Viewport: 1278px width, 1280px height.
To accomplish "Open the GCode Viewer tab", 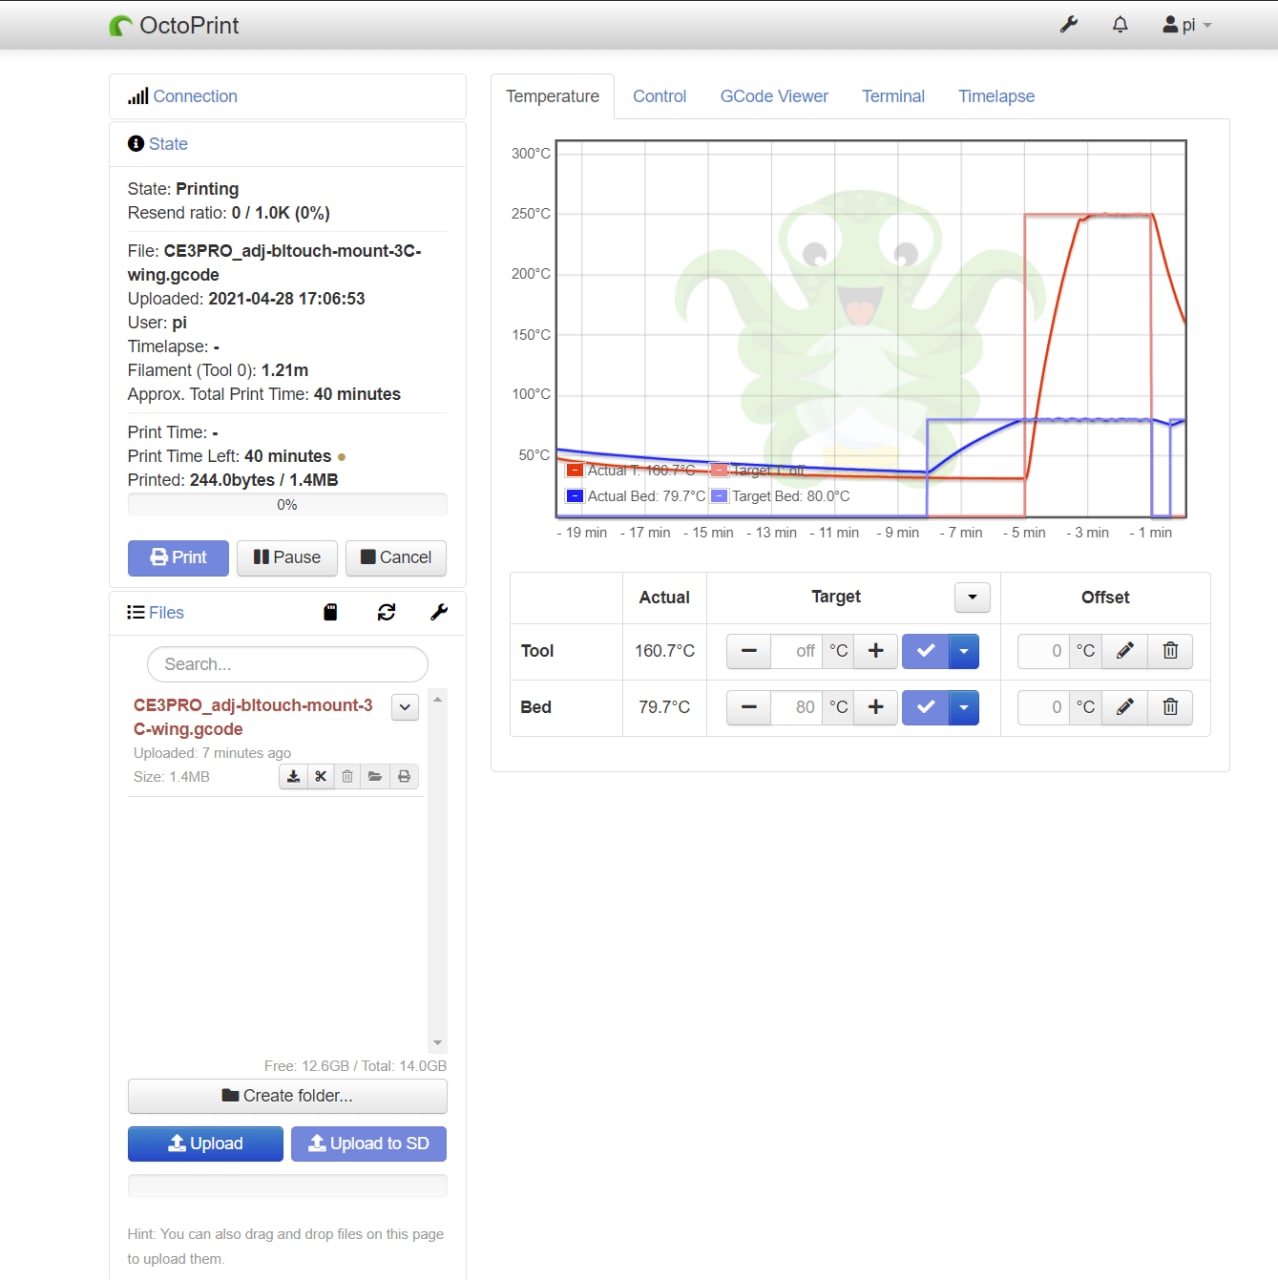I will coord(774,97).
